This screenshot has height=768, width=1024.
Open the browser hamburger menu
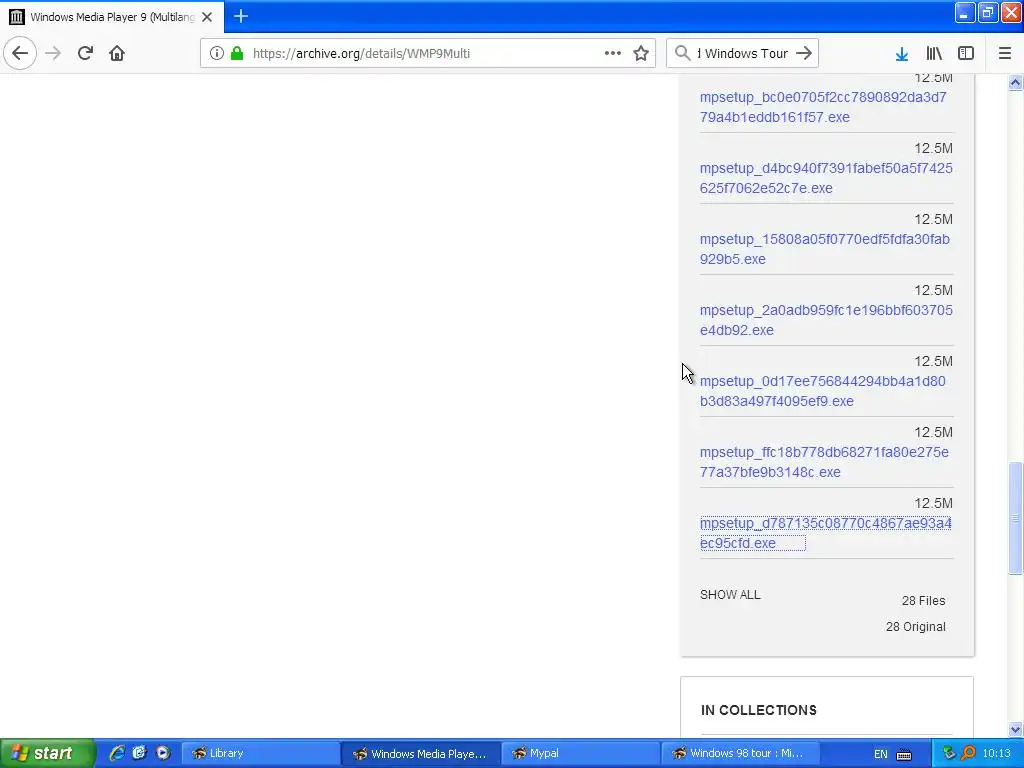1005,53
